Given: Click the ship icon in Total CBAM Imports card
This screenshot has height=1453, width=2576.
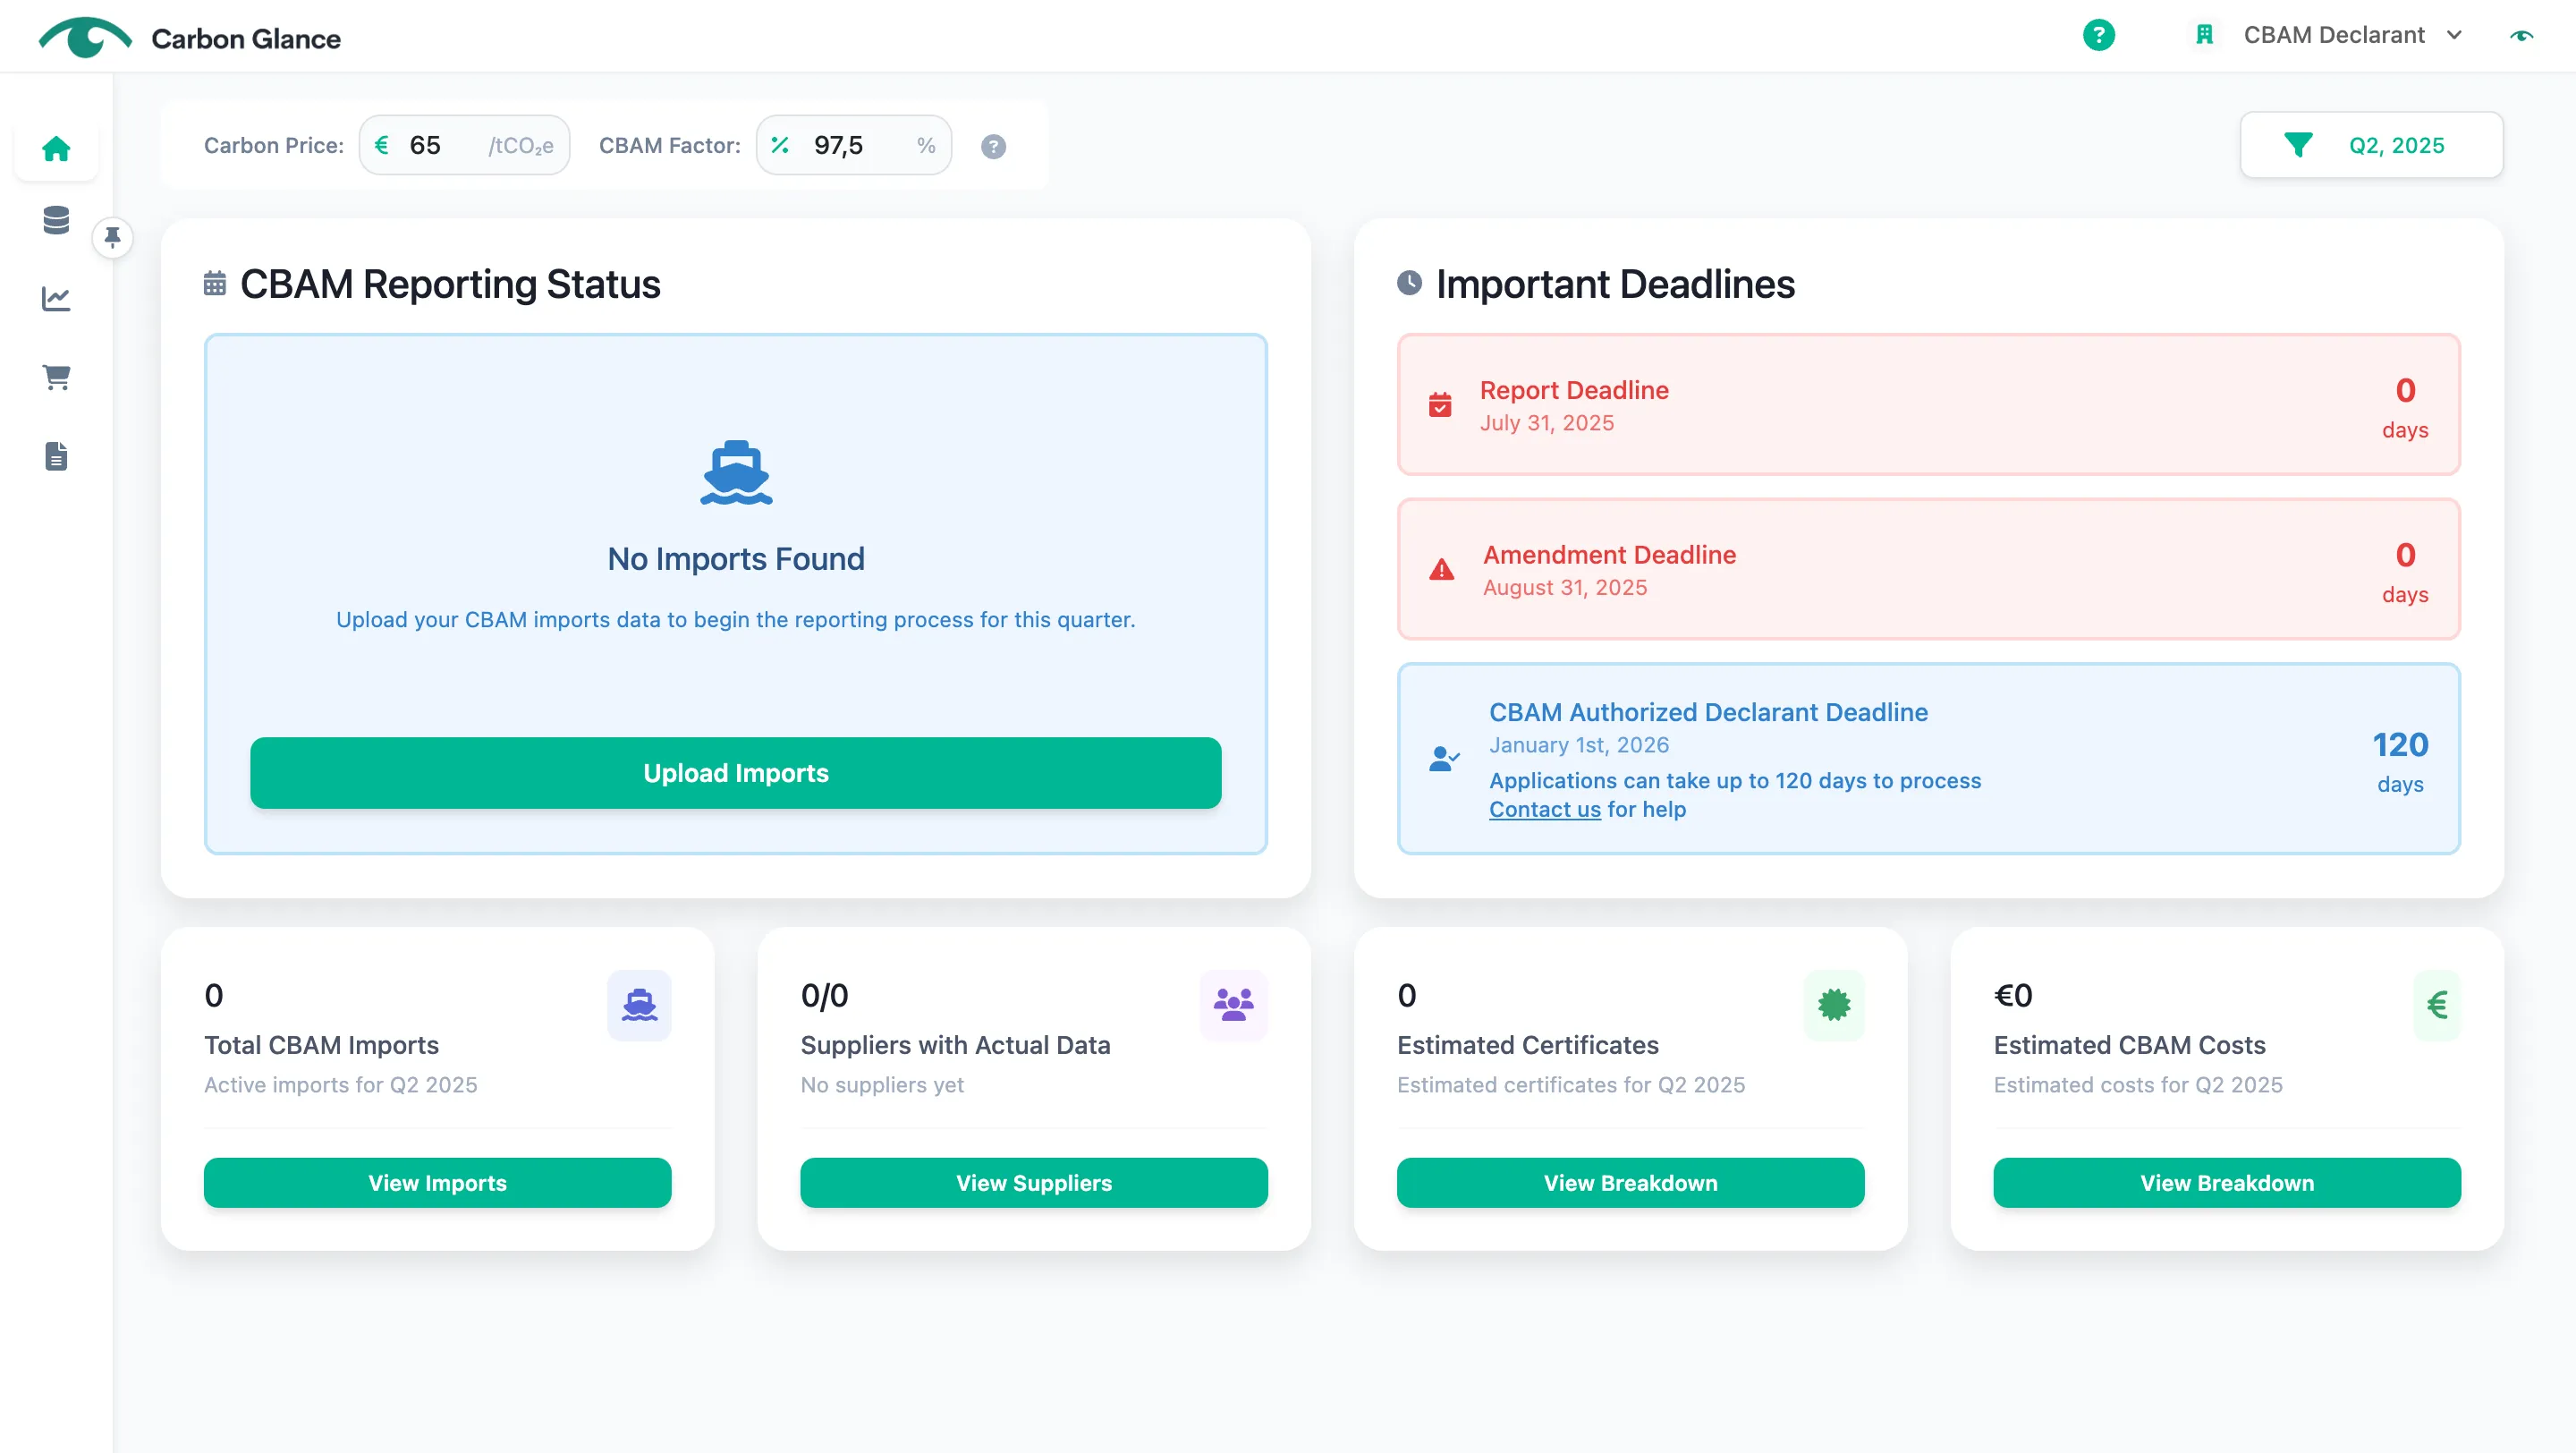Looking at the screenshot, I should pos(639,1005).
